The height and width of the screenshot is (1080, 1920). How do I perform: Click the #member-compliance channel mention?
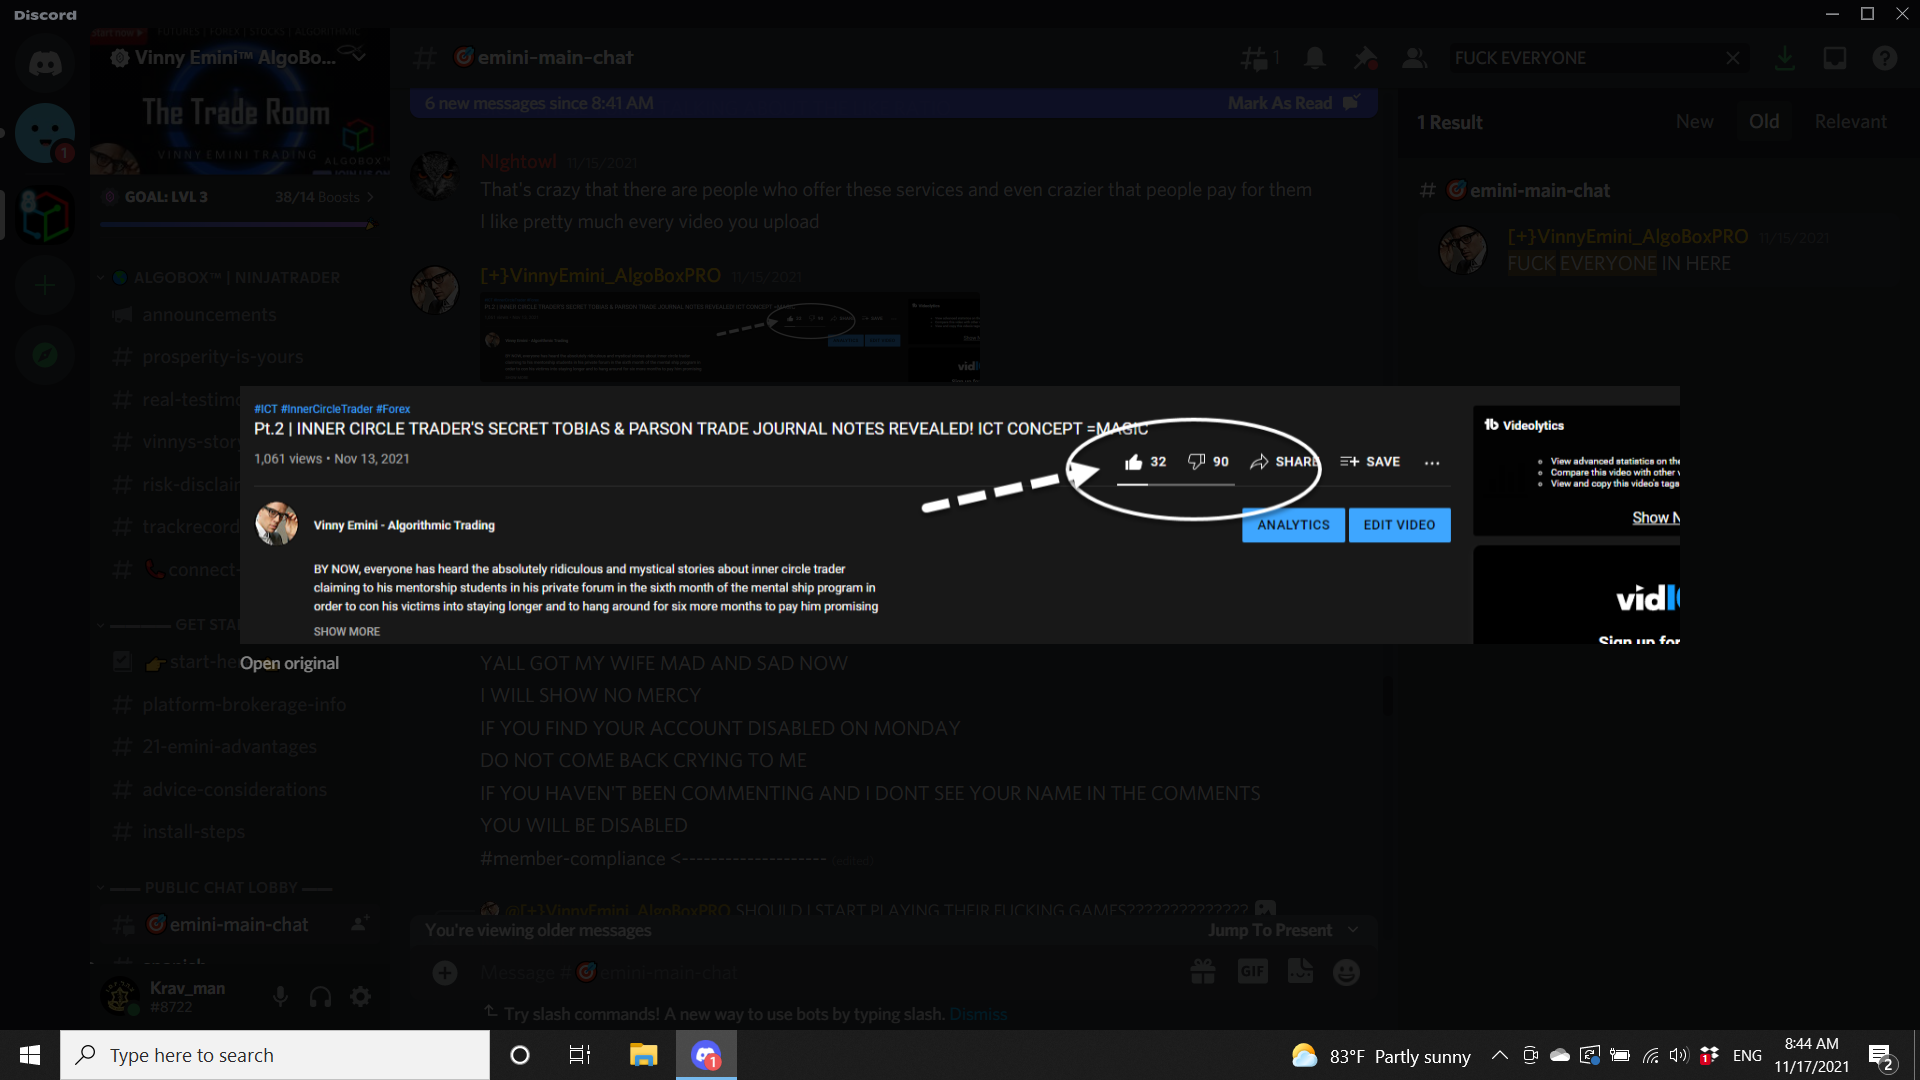click(x=572, y=859)
